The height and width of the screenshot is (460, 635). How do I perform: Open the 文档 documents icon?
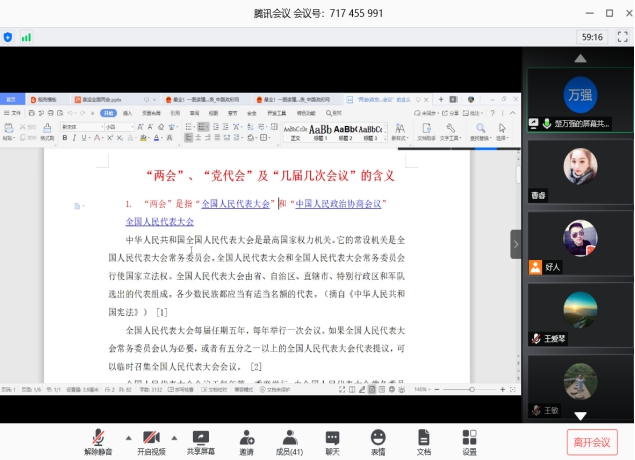click(x=424, y=441)
